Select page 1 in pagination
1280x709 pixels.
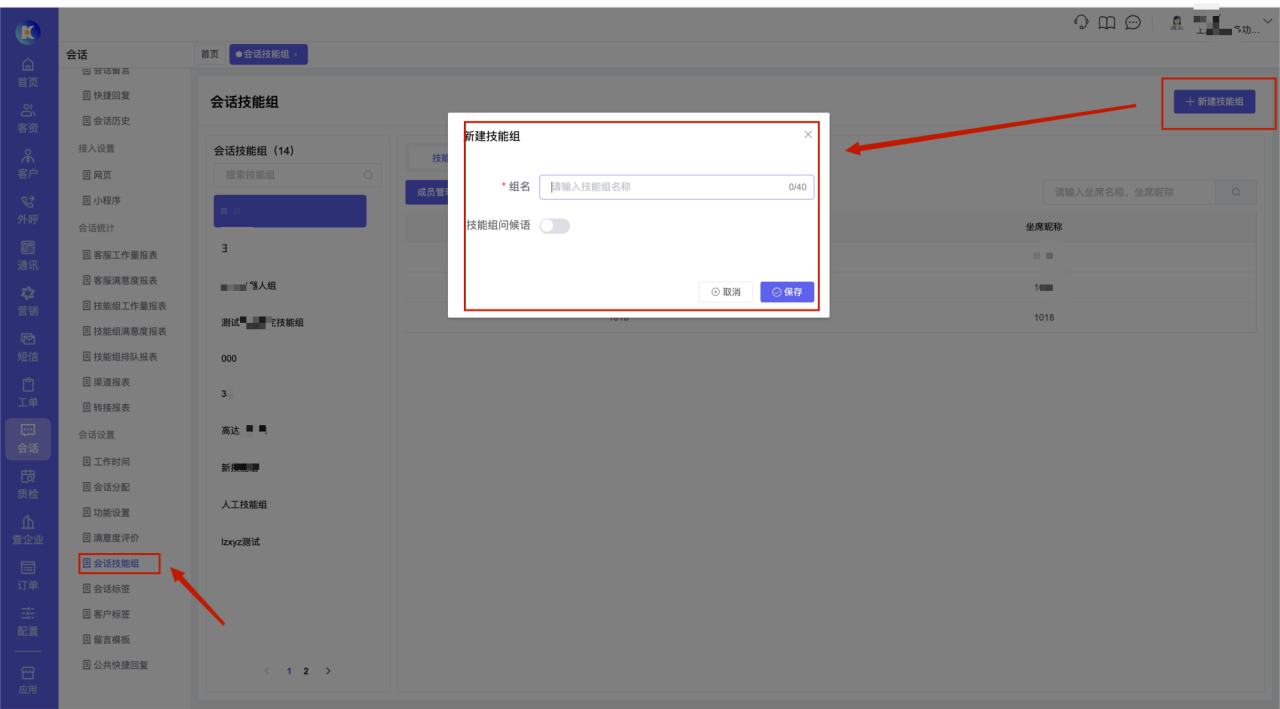289,671
